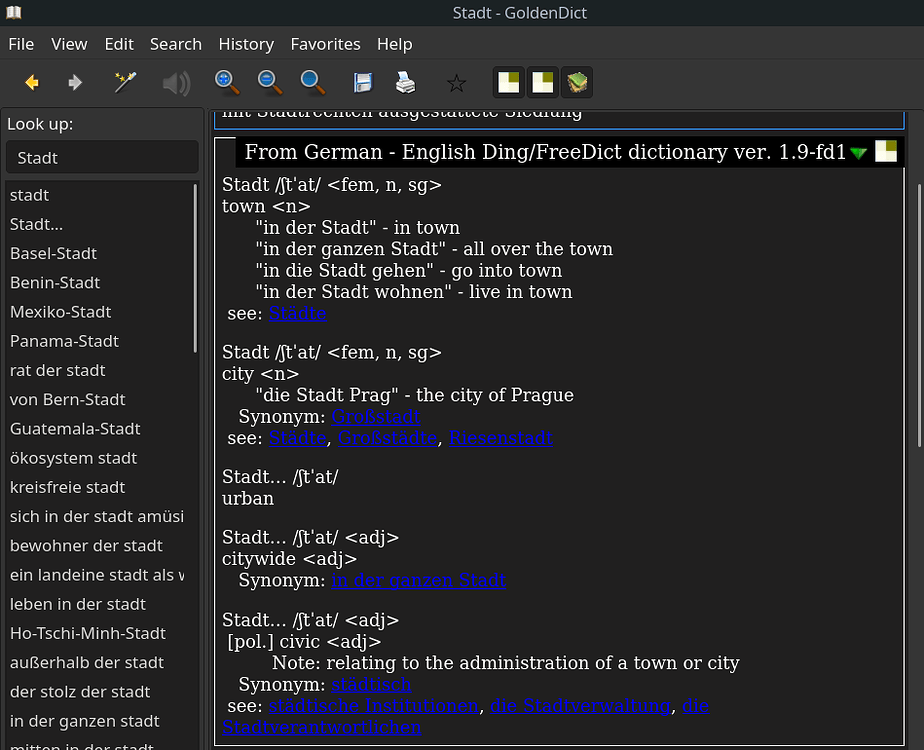Expand the dictionary group selector

pos(578,82)
